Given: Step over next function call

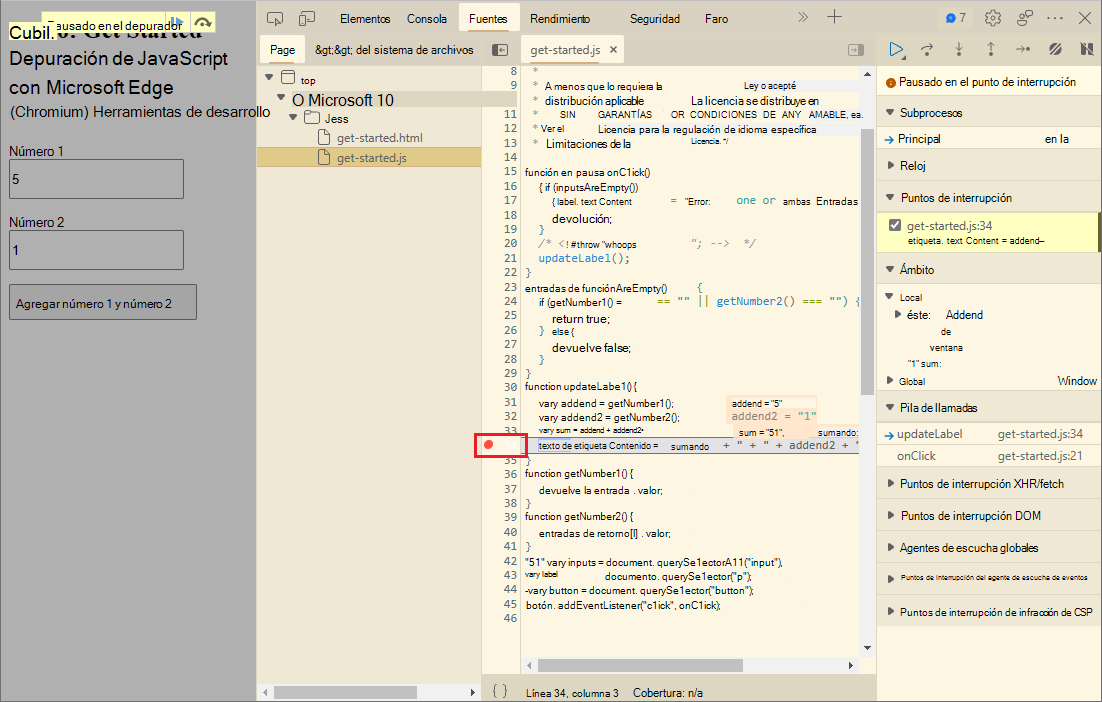Looking at the screenshot, I should click(x=927, y=49).
